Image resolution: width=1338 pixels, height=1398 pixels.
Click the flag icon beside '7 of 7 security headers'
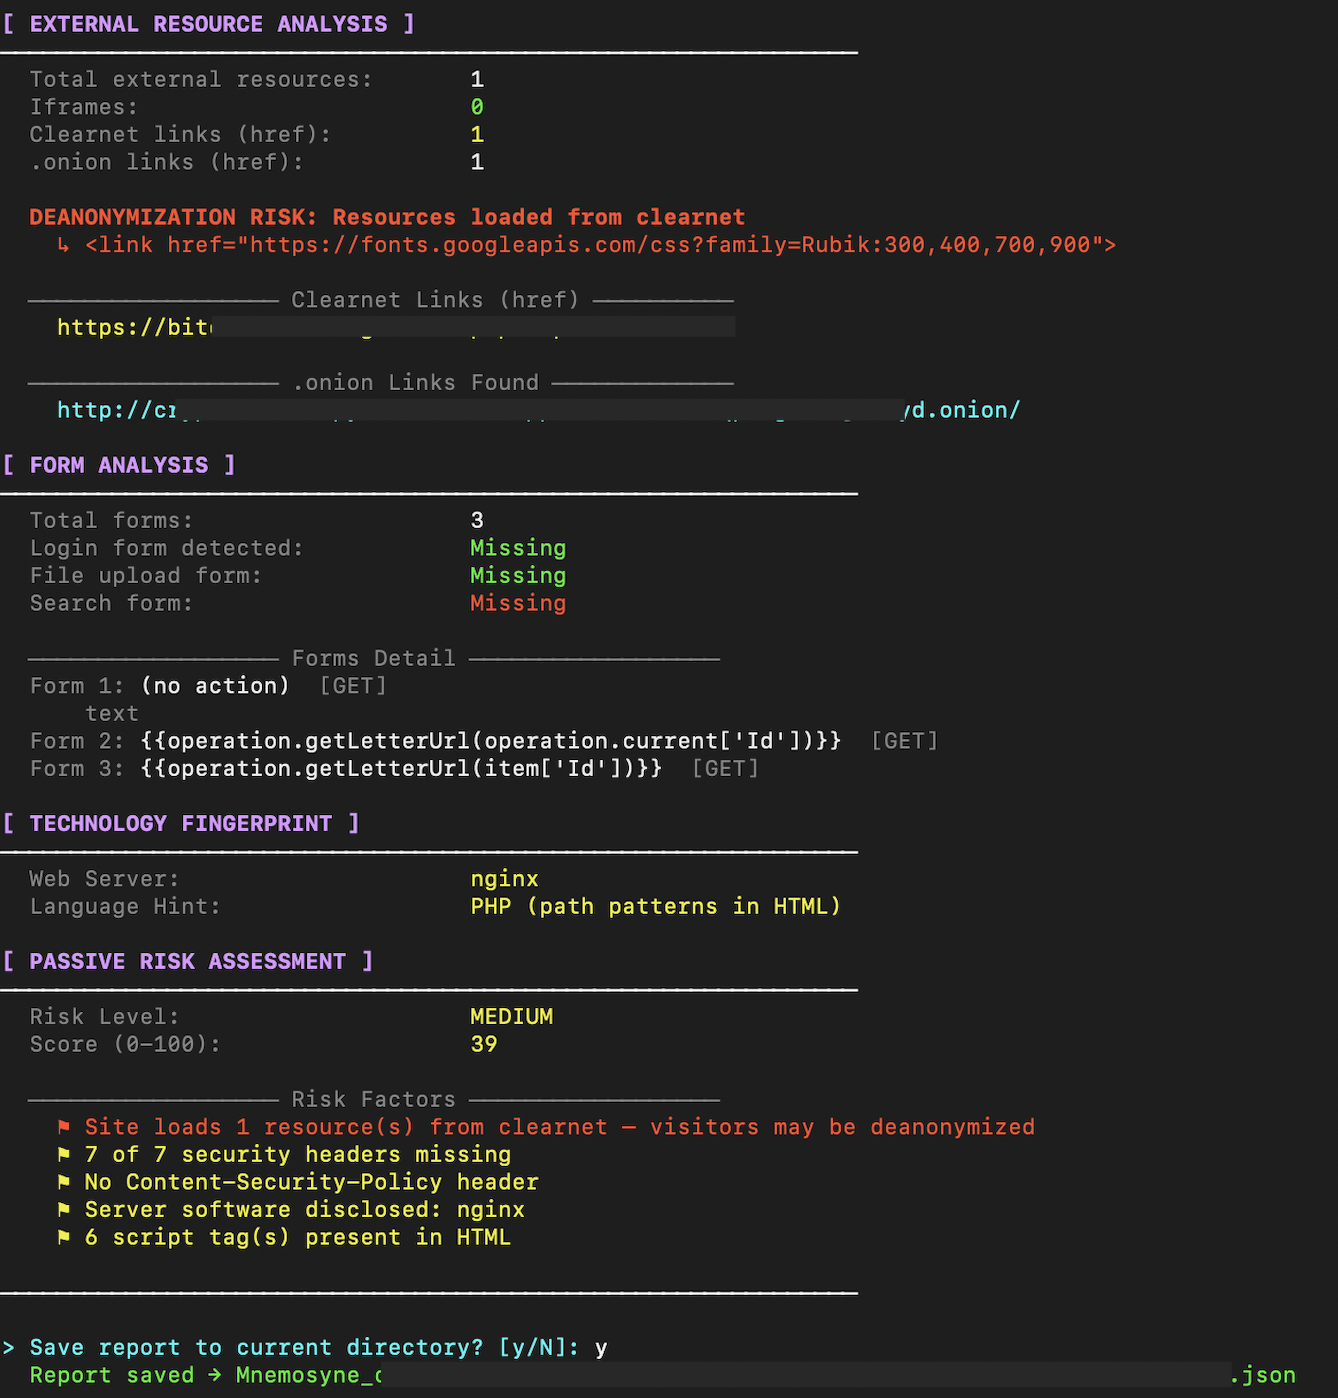(x=64, y=1155)
